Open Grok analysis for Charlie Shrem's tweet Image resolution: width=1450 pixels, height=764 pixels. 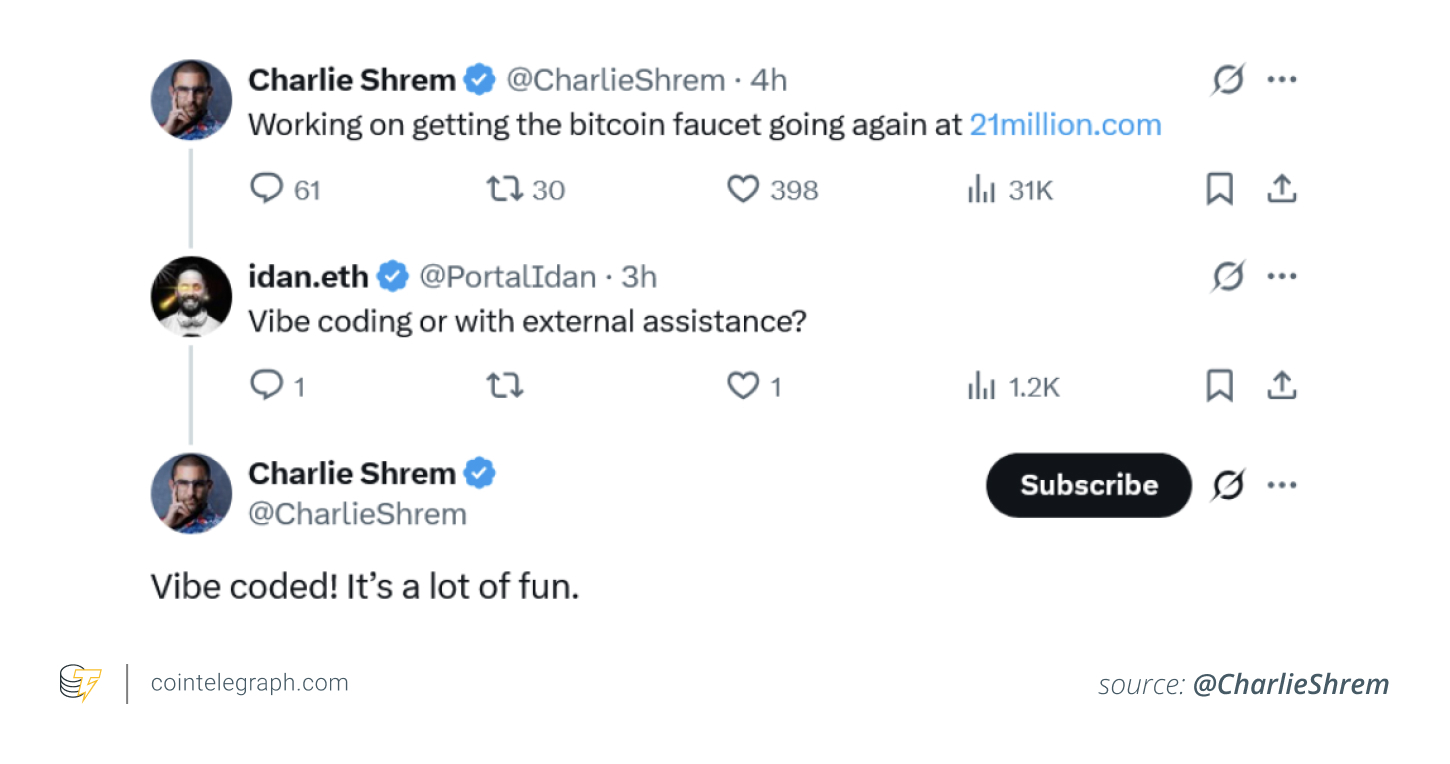(1227, 79)
